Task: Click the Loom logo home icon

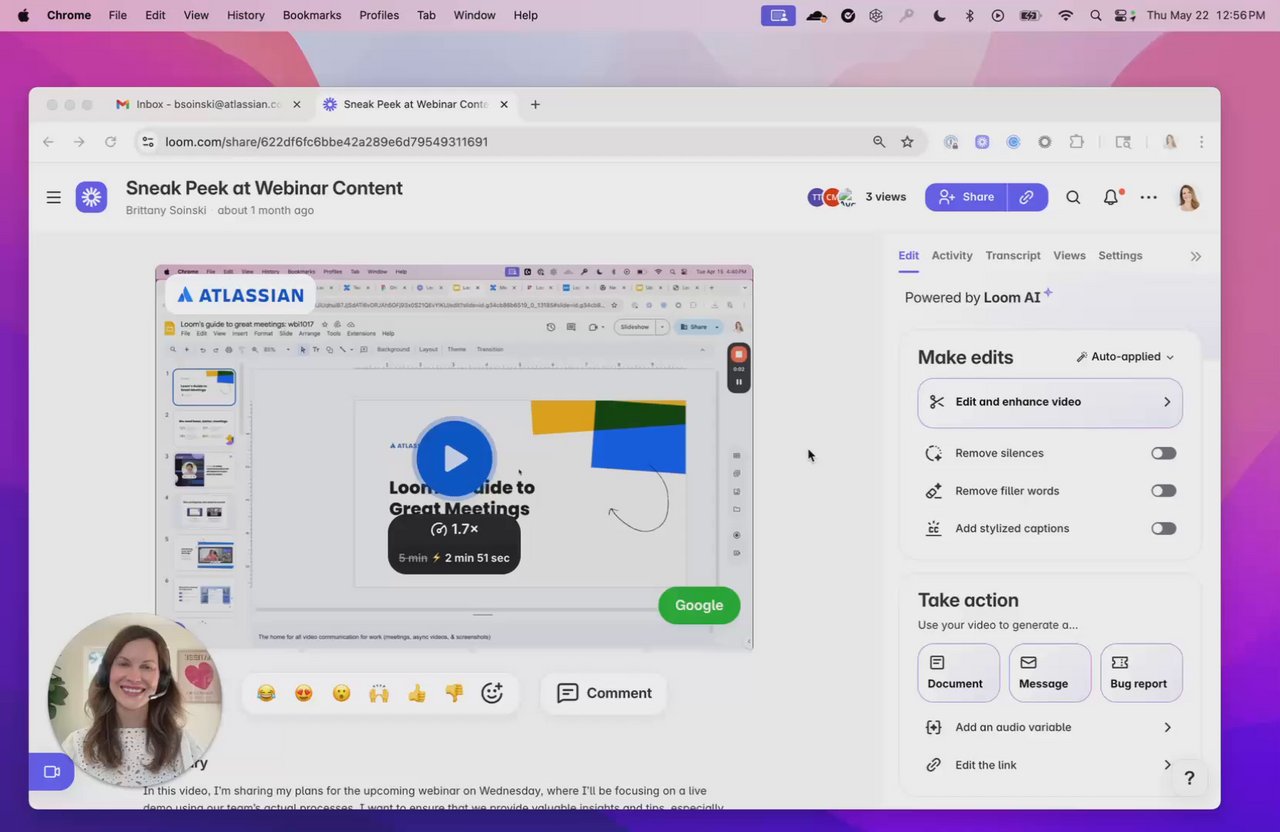Action: (x=91, y=197)
